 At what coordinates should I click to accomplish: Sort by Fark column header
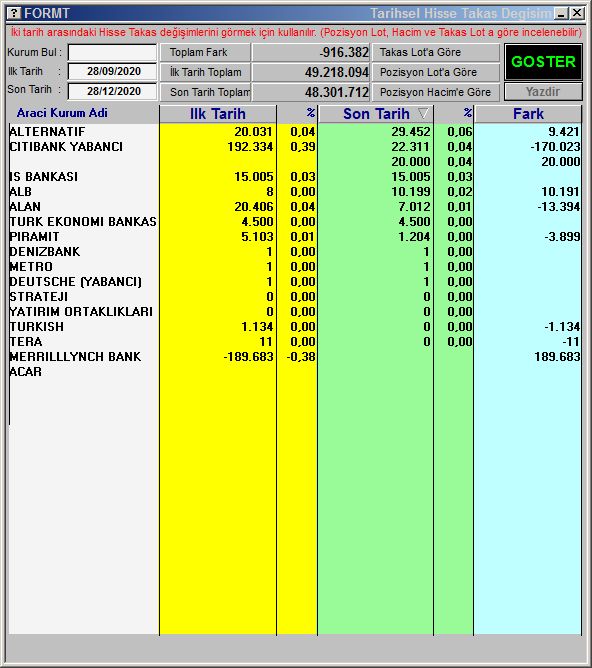pyautogui.click(x=528, y=114)
